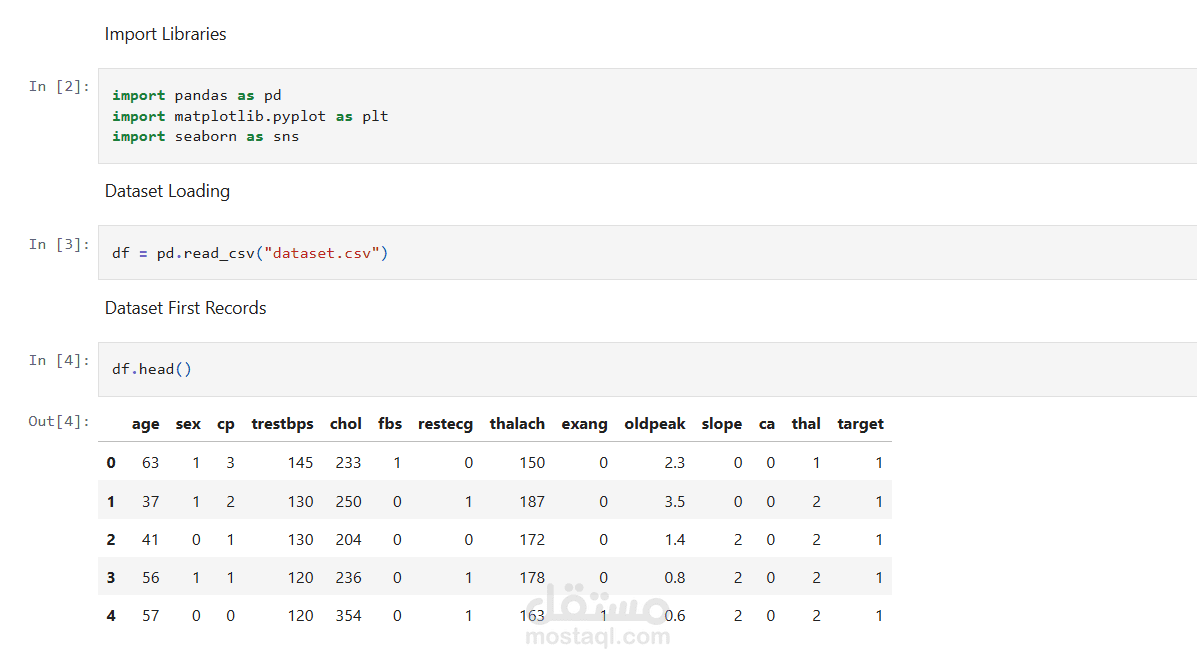Image resolution: width=1197 pixels, height=662 pixels.
Task: Click the "oldpeak" column header
Action: click(655, 424)
